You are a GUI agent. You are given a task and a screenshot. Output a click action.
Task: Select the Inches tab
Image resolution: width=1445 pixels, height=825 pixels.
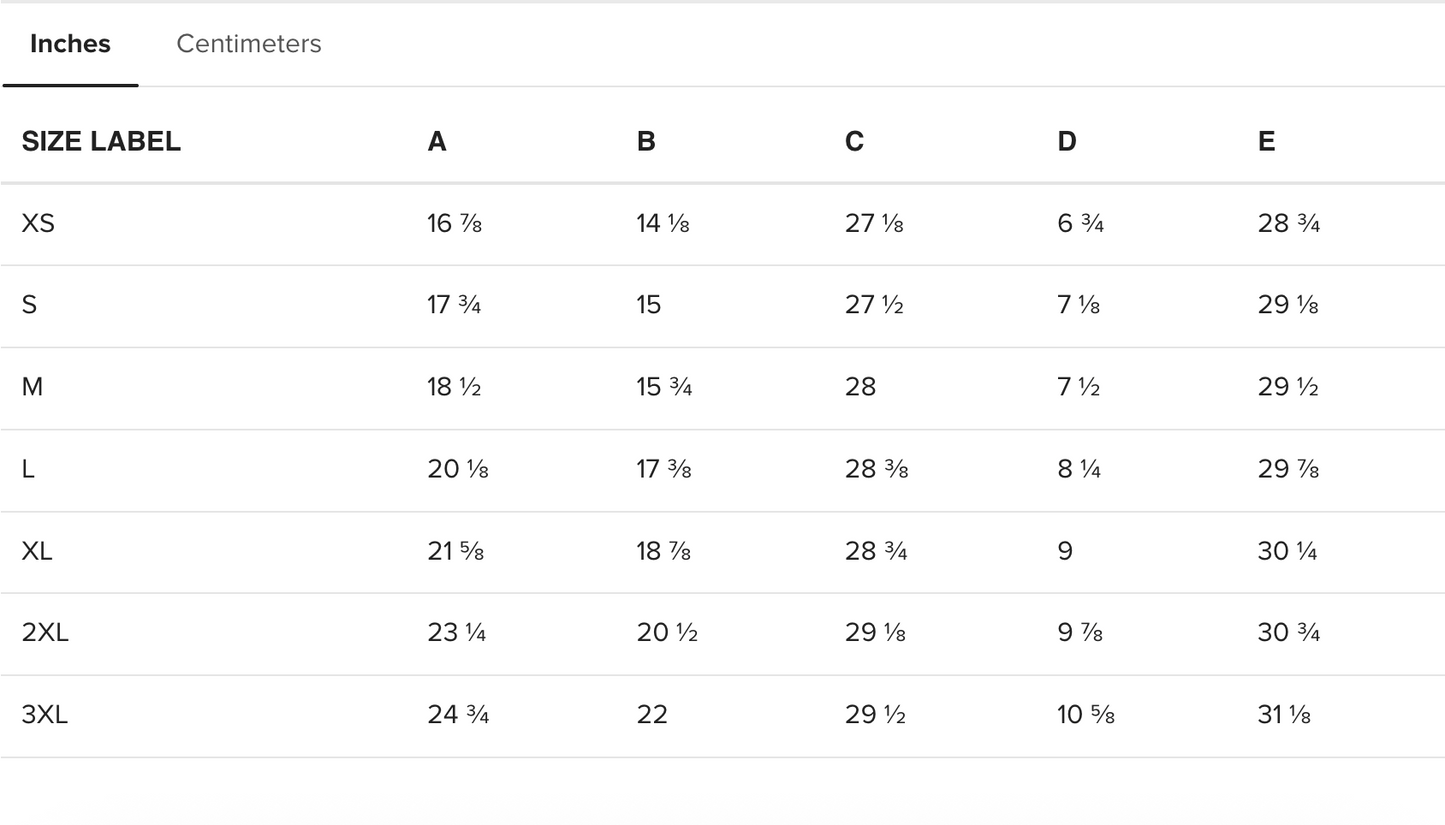70,44
